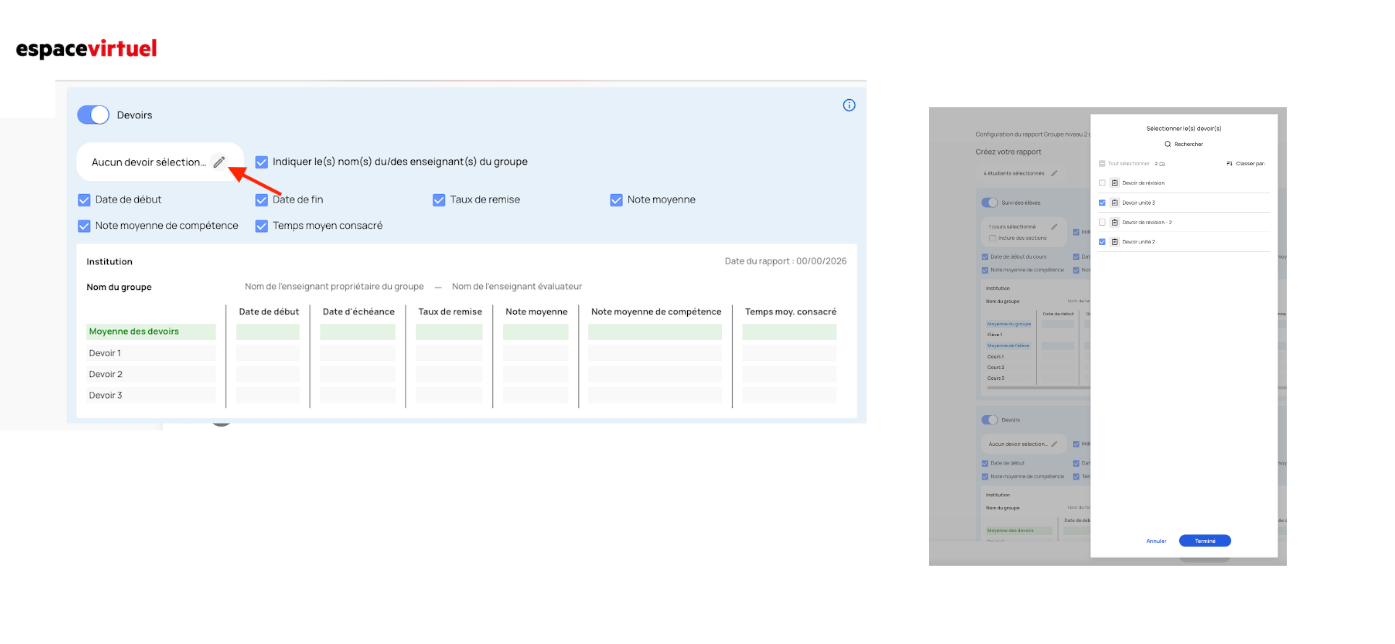Click the search magnifier icon in the dialog

click(1167, 144)
